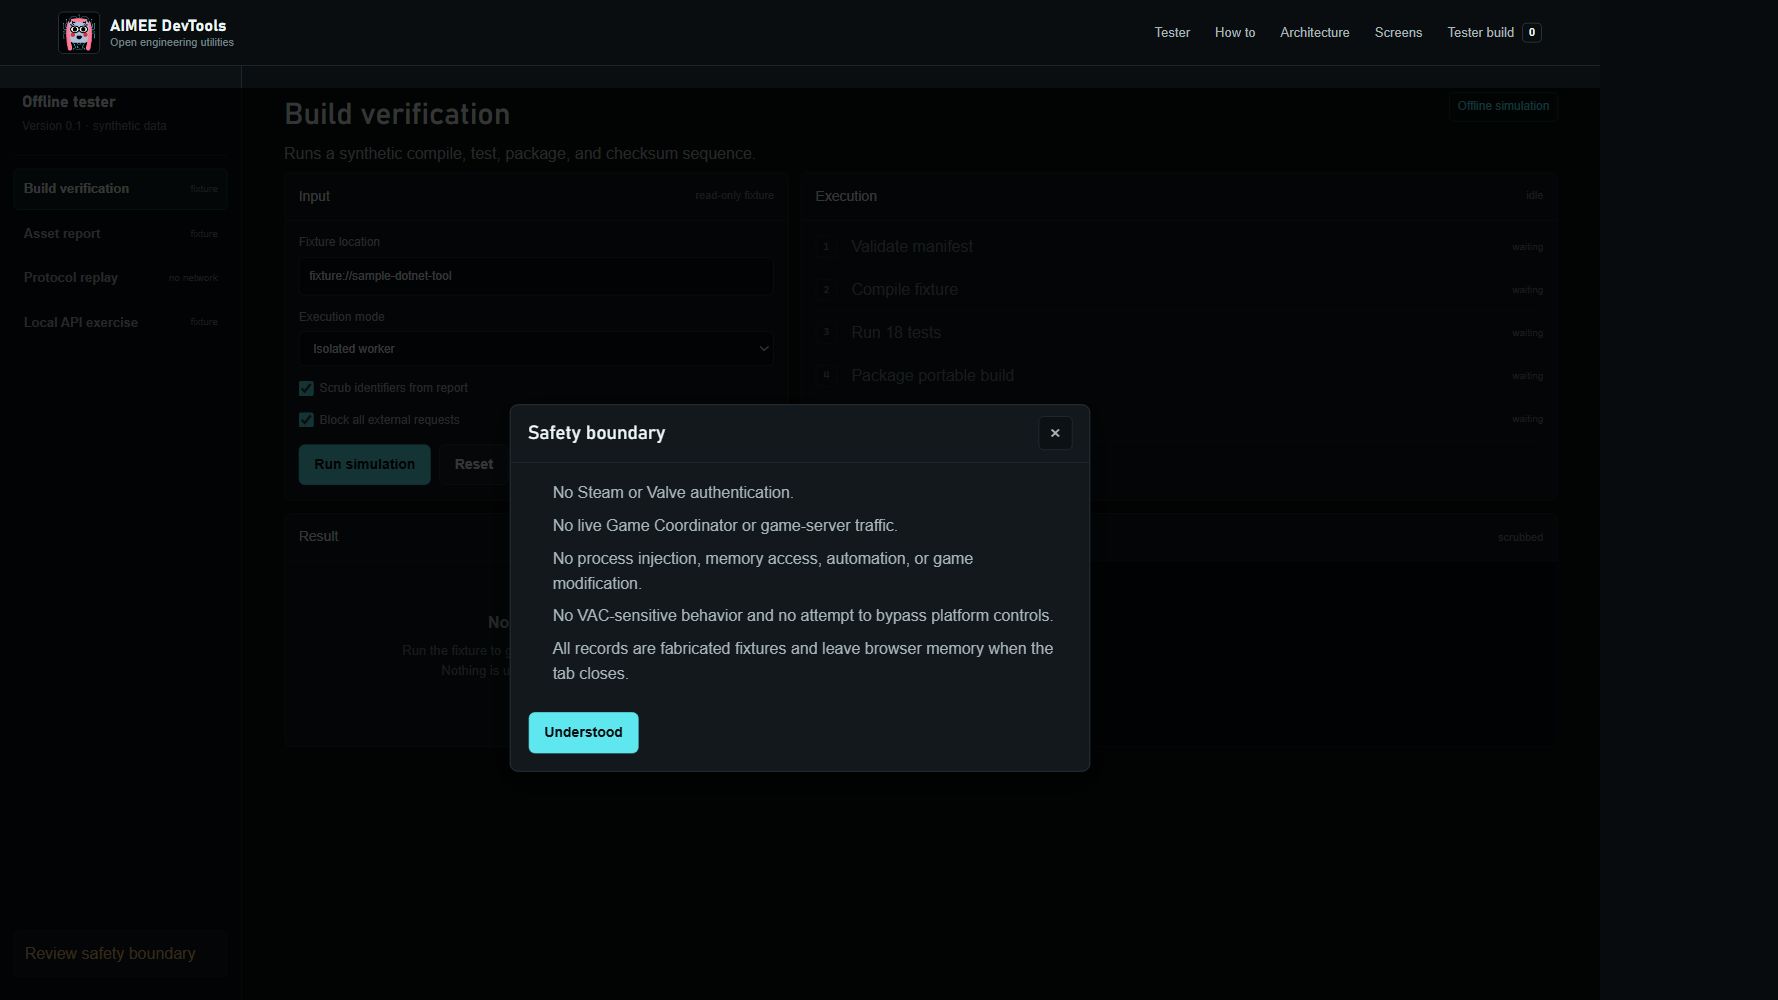Click the Reset button

pos(474,465)
